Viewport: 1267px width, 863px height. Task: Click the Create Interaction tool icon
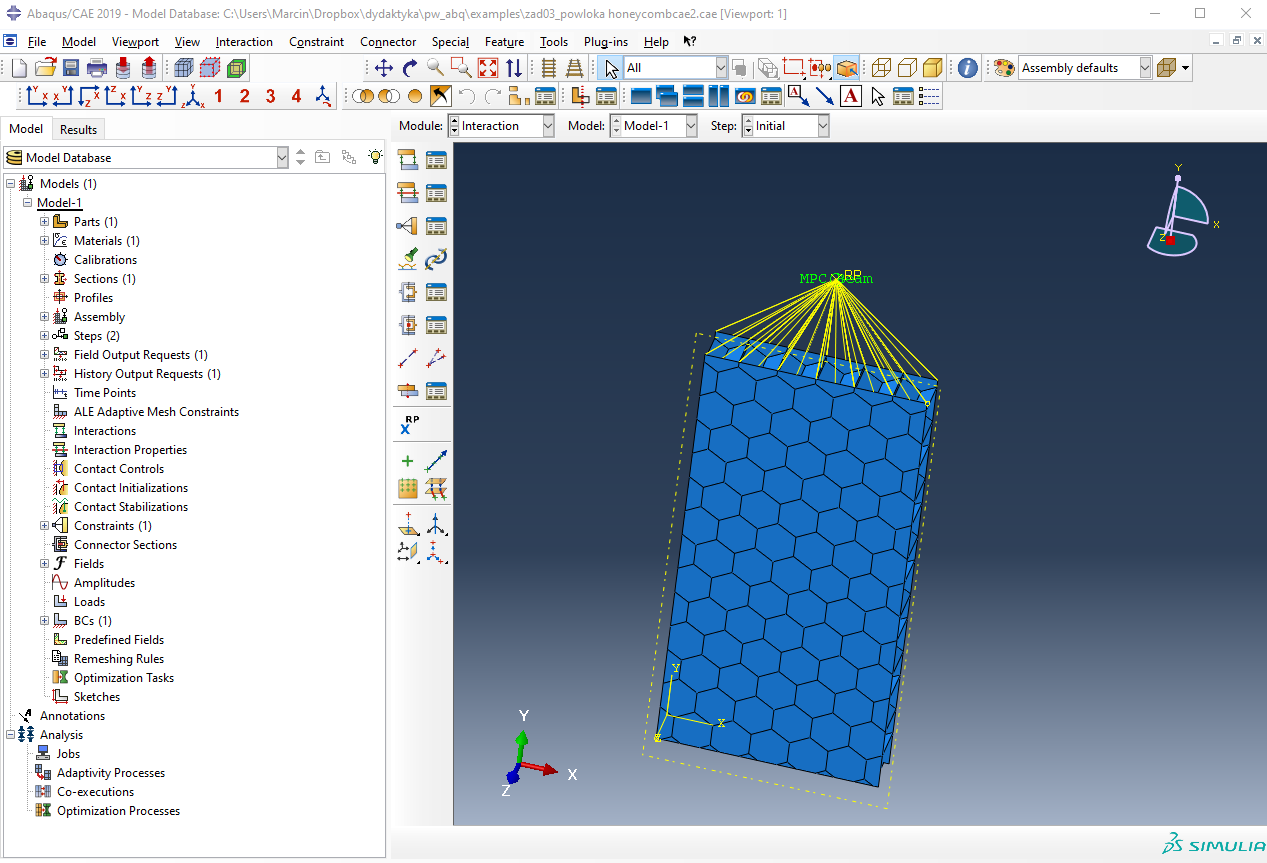407,160
